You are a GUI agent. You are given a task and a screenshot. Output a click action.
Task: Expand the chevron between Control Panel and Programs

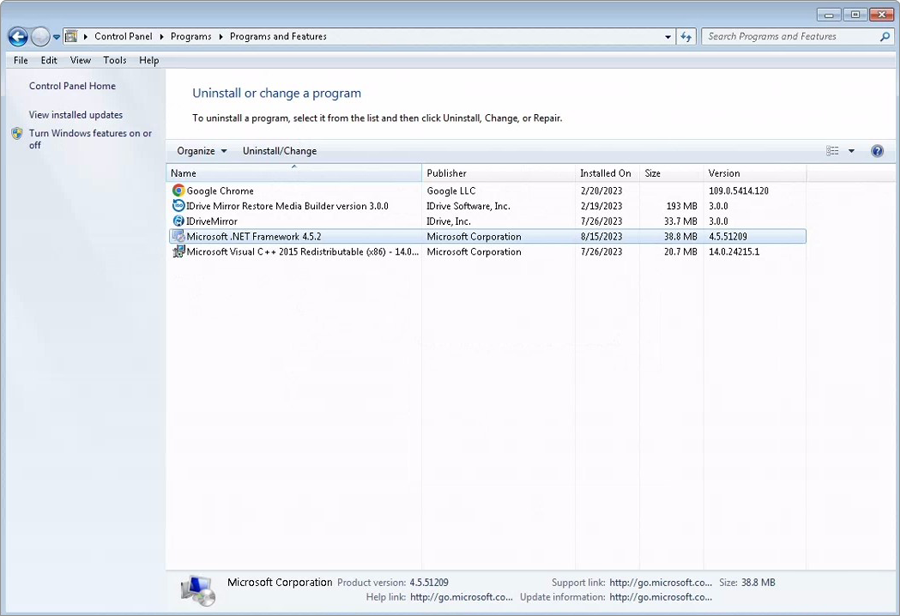[161, 37]
